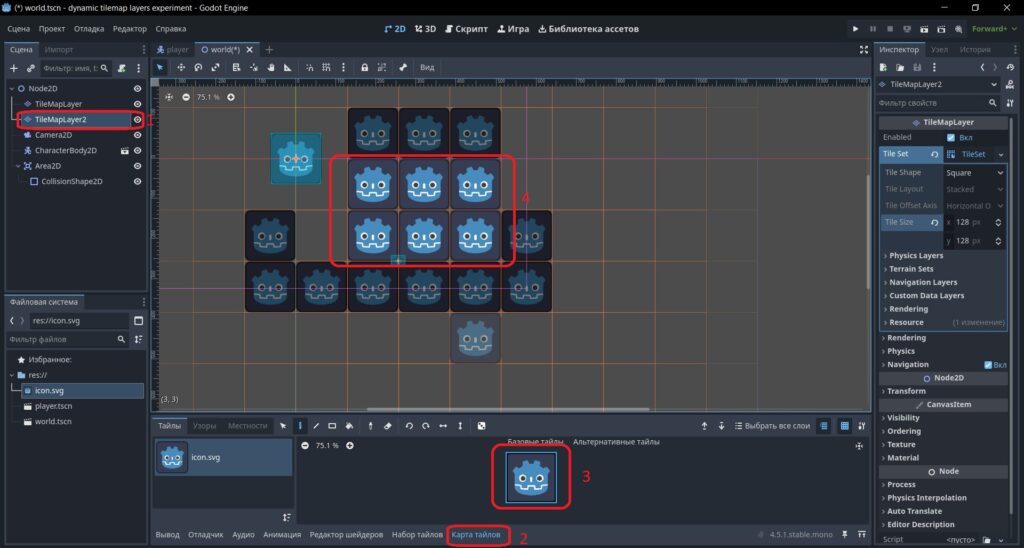Switch to the Узел inspector tab
Viewport: 1024px width, 548px height.
(x=939, y=50)
